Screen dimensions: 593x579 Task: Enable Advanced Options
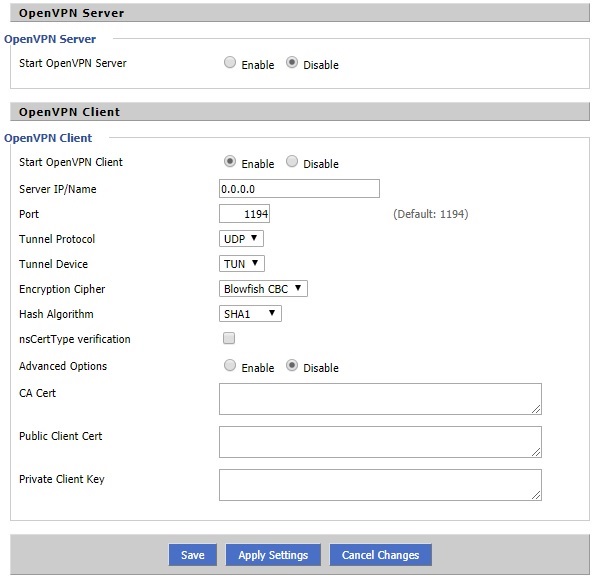pos(230,365)
